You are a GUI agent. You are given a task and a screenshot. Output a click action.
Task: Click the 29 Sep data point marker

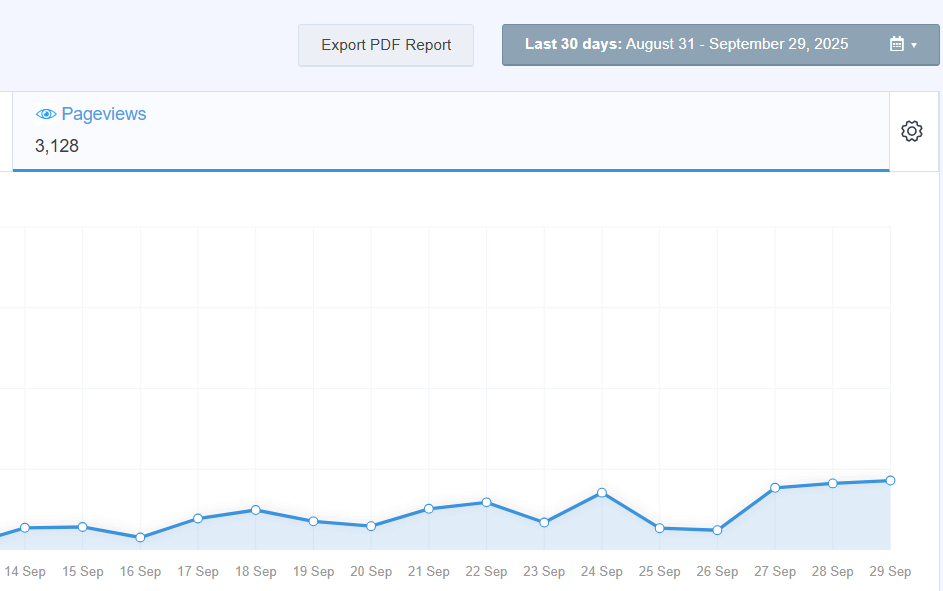coord(890,480)
